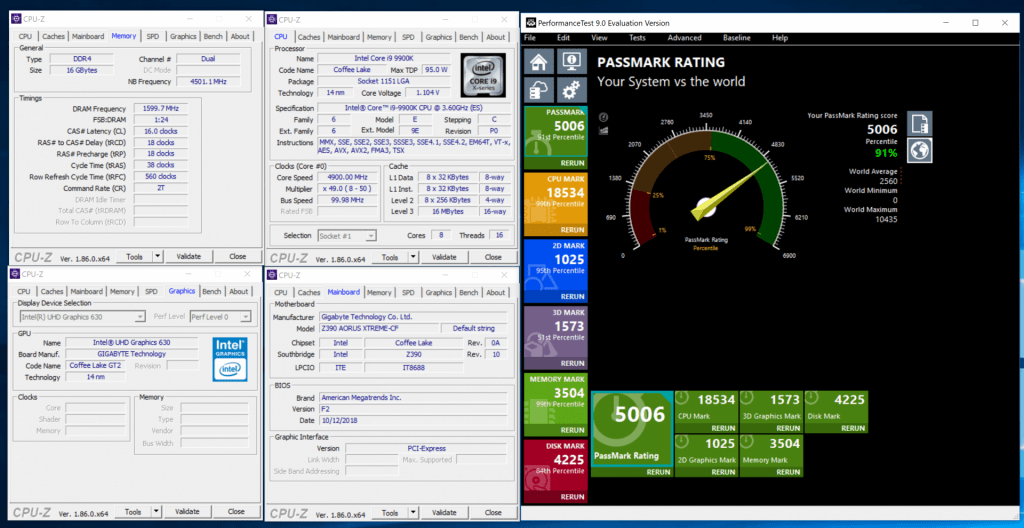
Task: Click the Code Name value Coffee Lake GT2
Action: point(96,365)
